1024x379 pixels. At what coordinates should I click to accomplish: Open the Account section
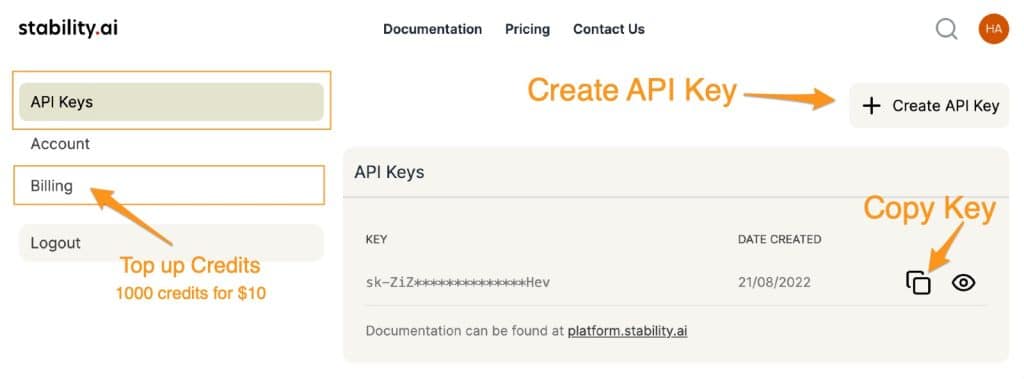(60, 144)
